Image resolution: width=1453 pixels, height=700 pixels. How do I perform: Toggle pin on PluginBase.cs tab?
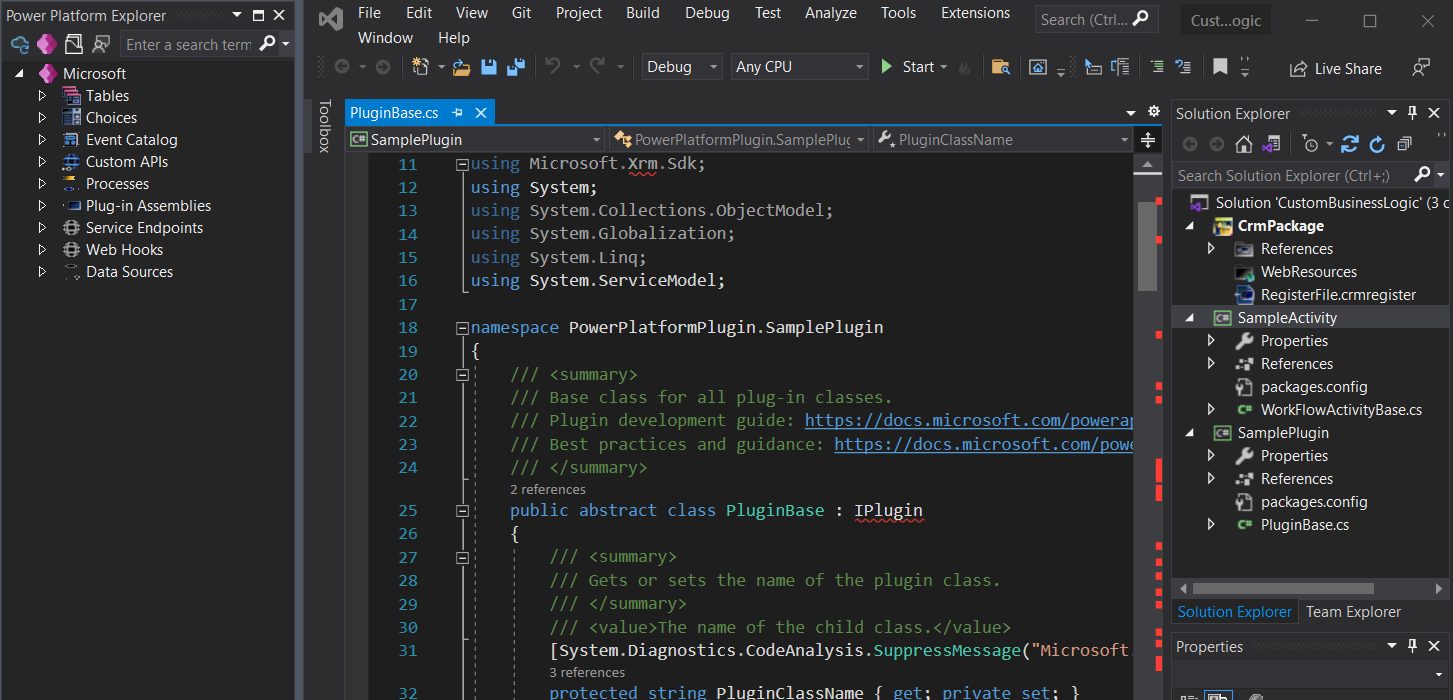[x=458, y=113]
